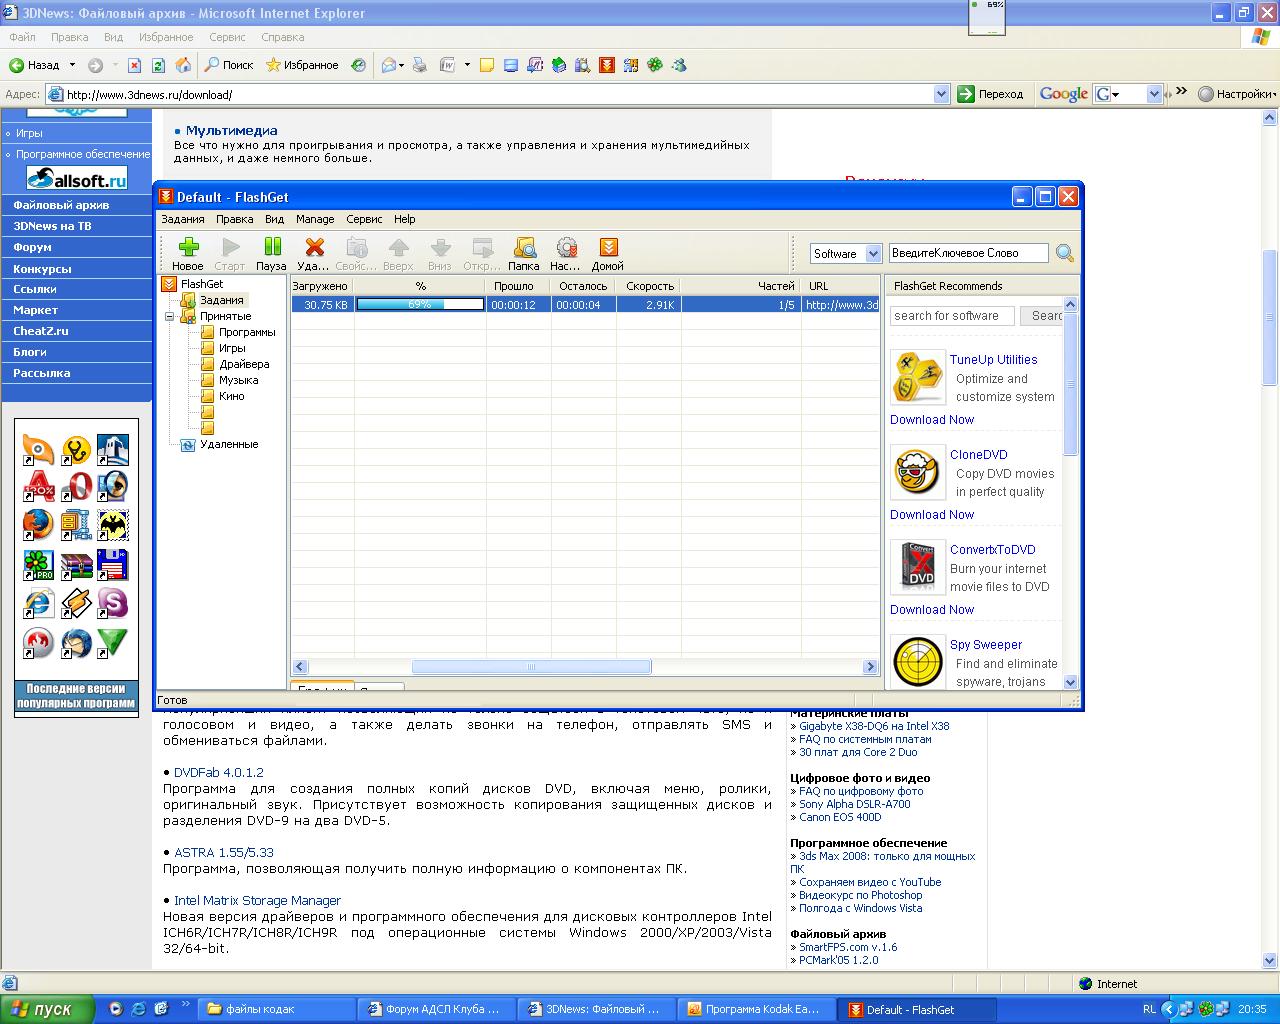This screenshot has height=1024, width=1280.
Task: Click the Переход go button
Action: click(991, 94)
